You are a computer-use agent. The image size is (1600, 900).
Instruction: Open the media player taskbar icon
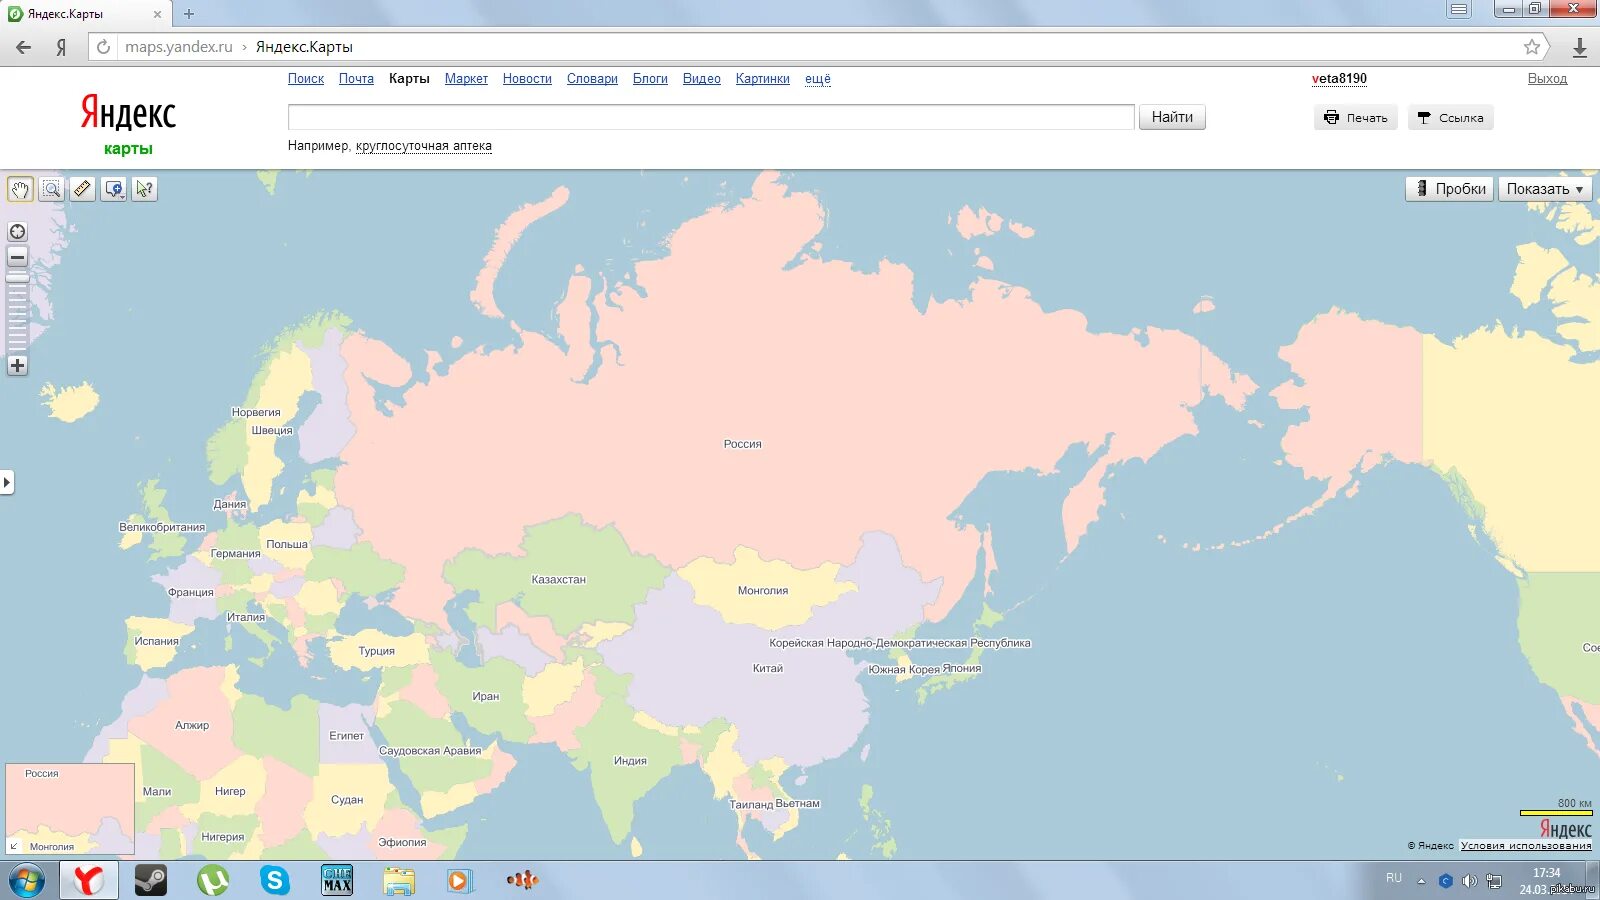(x=459, y=881)
